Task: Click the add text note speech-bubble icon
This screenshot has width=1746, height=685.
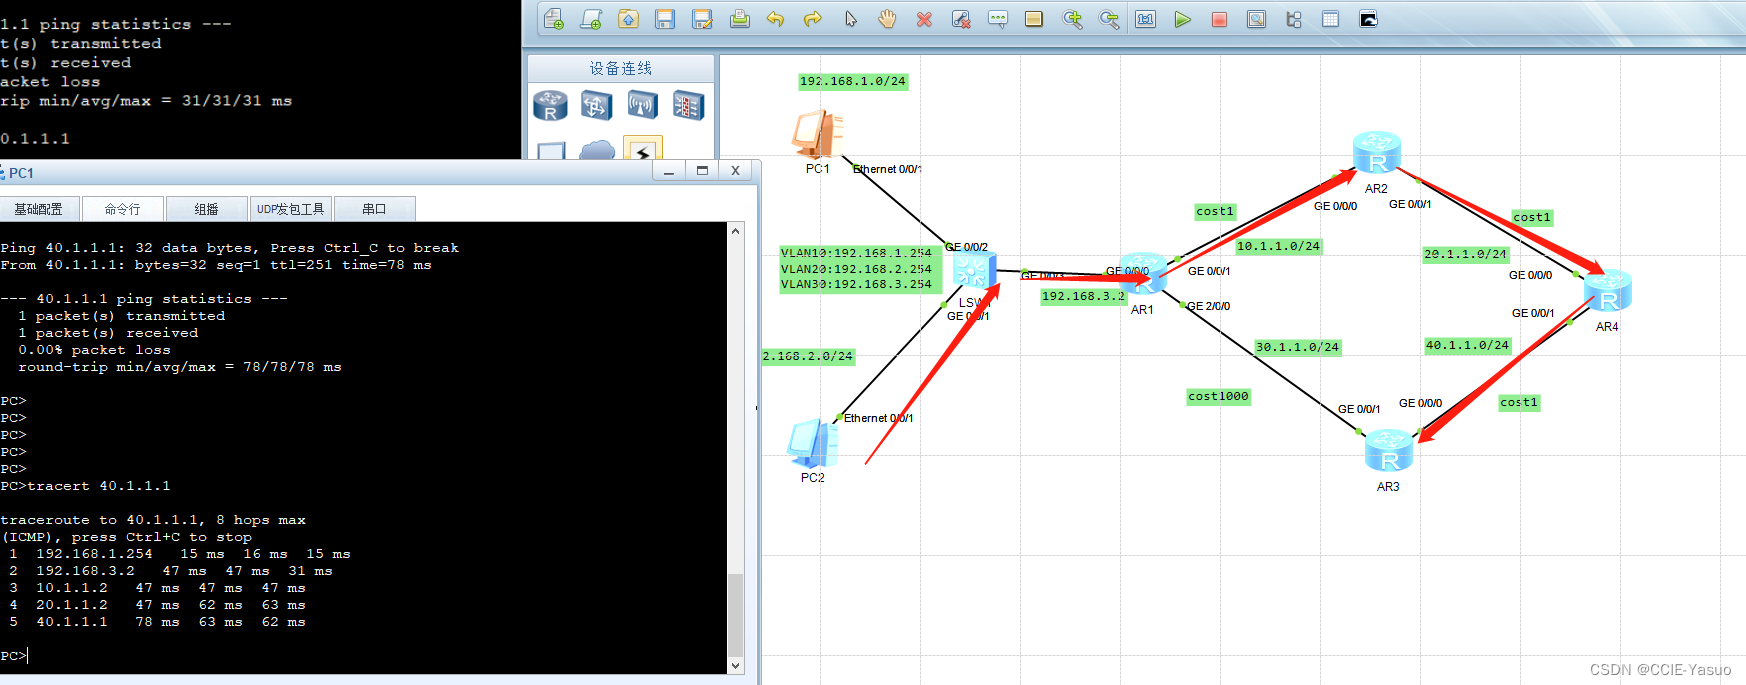Action: 998,19
